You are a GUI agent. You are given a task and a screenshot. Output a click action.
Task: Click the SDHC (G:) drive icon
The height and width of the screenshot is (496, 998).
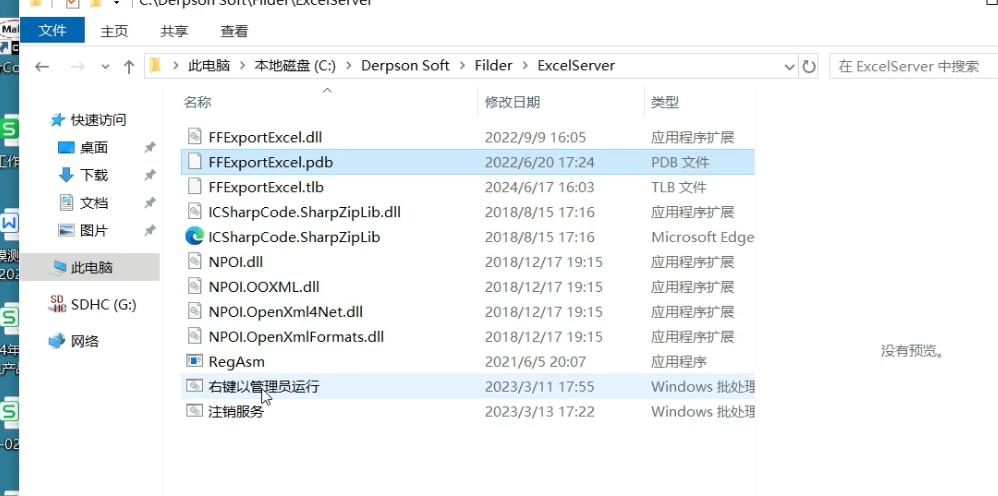57,305
